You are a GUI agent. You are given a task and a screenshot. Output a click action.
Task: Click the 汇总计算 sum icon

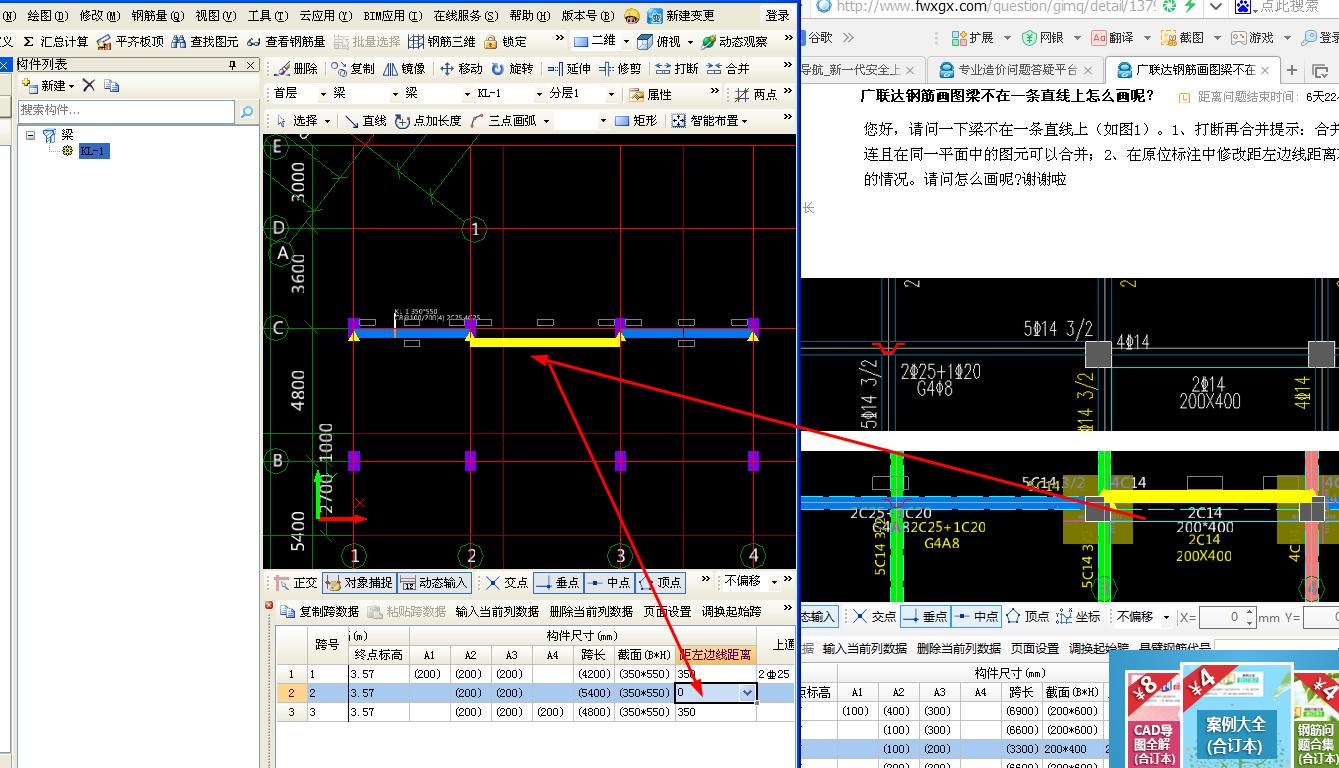29,42
